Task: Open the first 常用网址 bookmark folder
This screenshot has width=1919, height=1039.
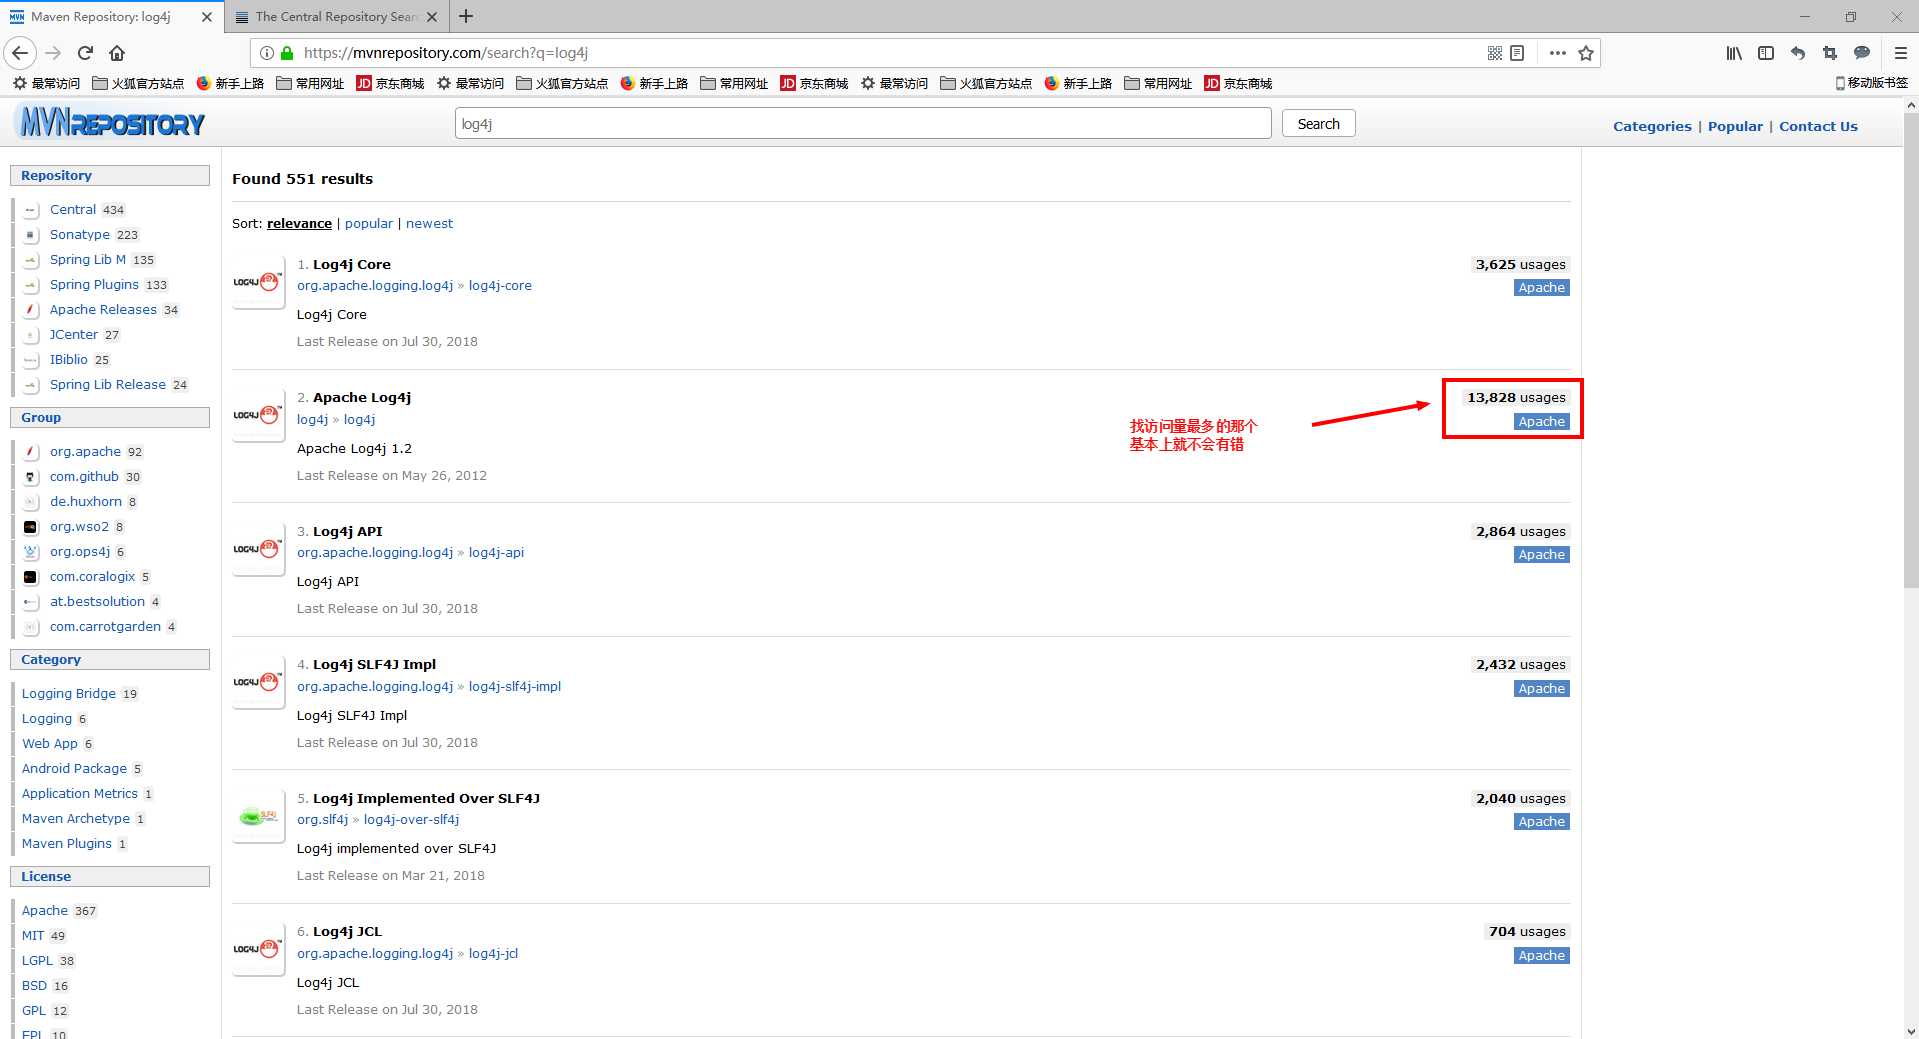Action: point(310,83)
